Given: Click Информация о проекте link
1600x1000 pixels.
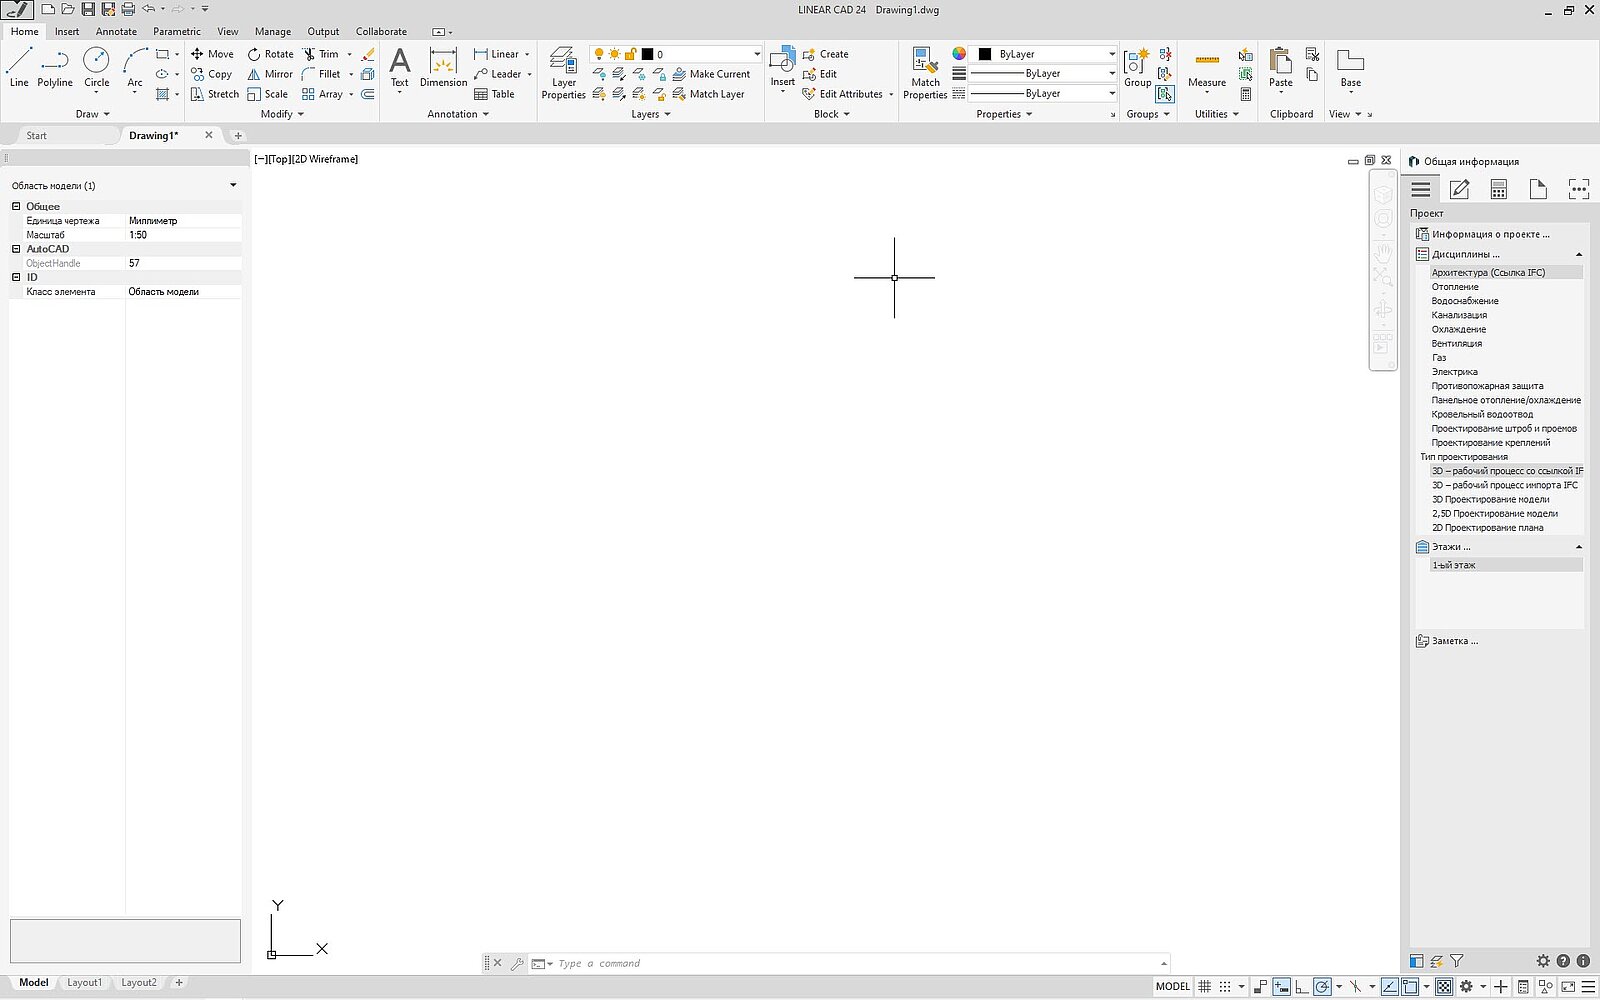Looking at the screenshot, I should point(1490,234).
